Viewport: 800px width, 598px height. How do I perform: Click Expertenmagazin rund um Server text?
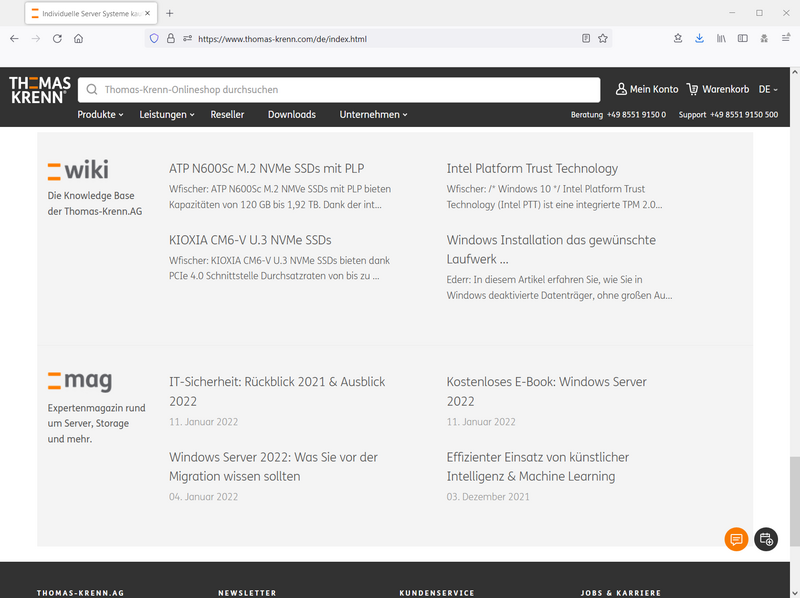tap(96, 423)
